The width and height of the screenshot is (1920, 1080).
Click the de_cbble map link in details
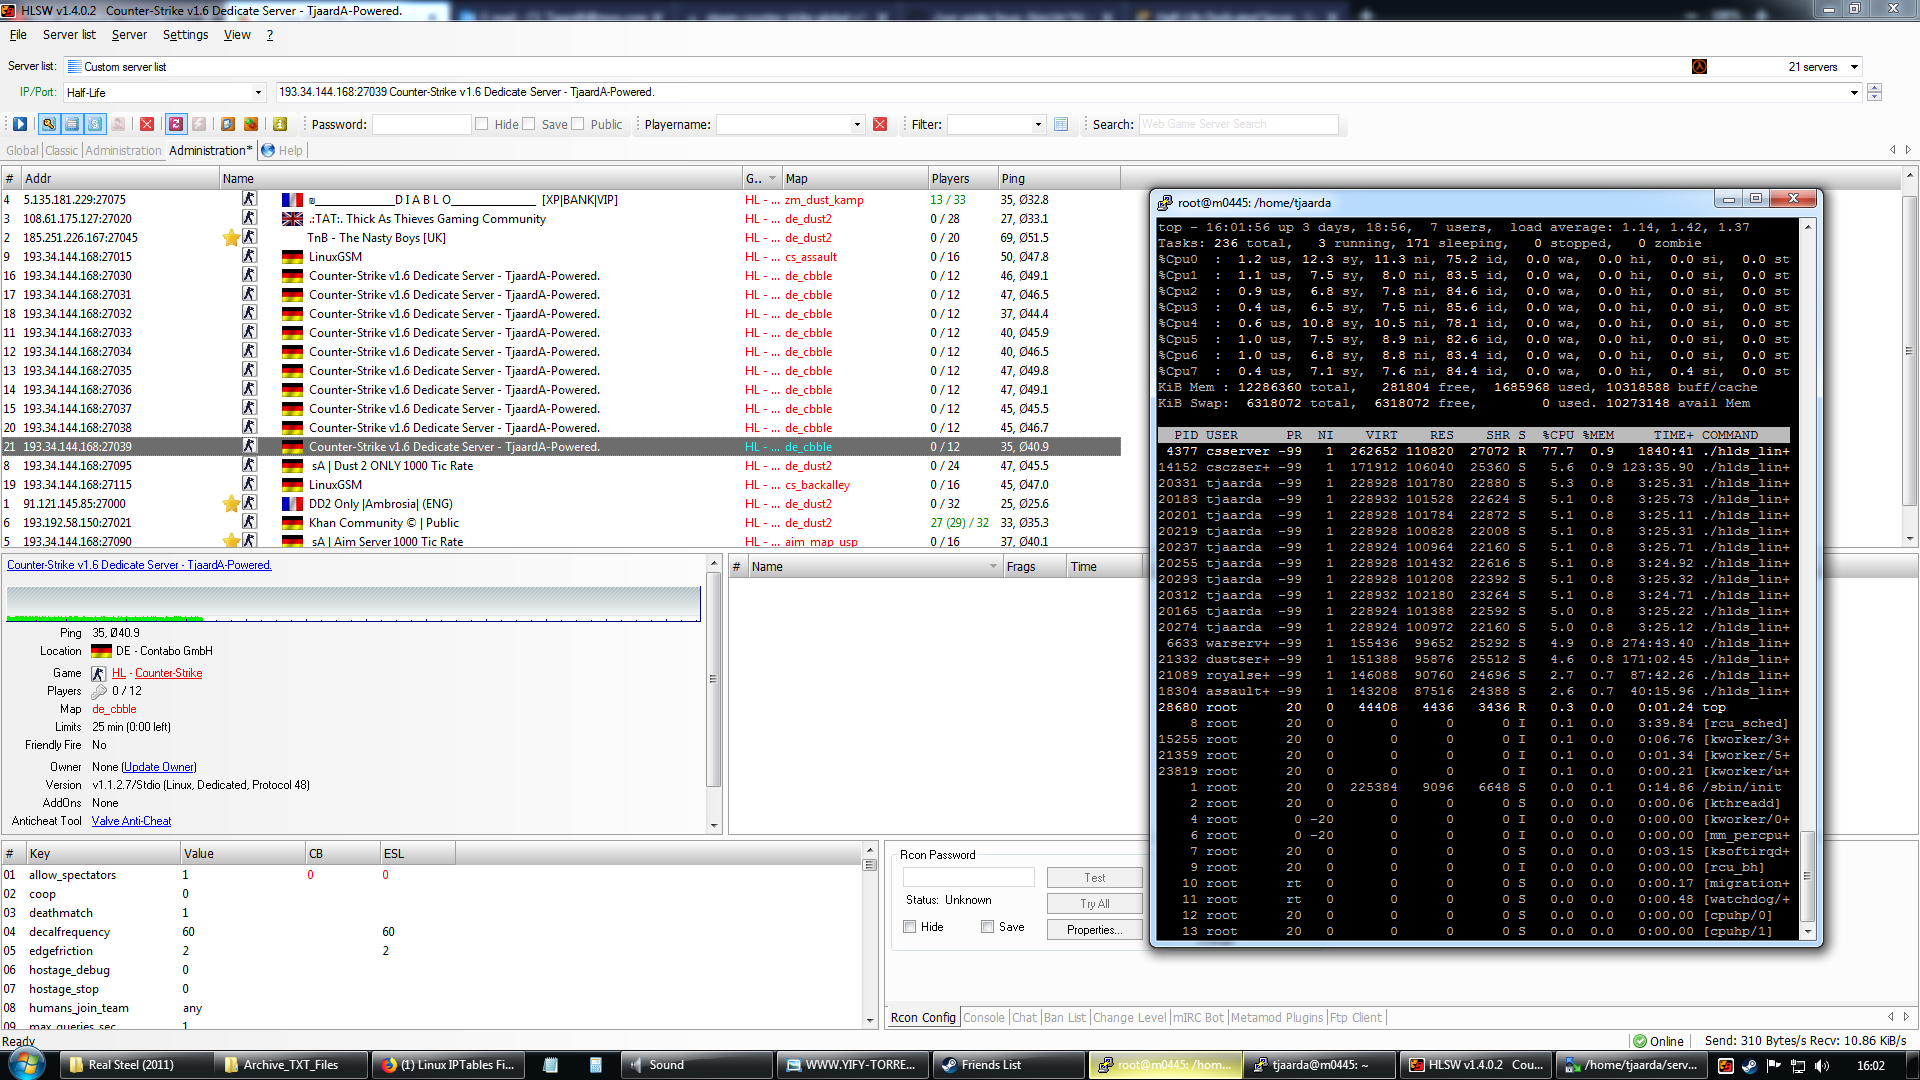(x=114, y=709)
